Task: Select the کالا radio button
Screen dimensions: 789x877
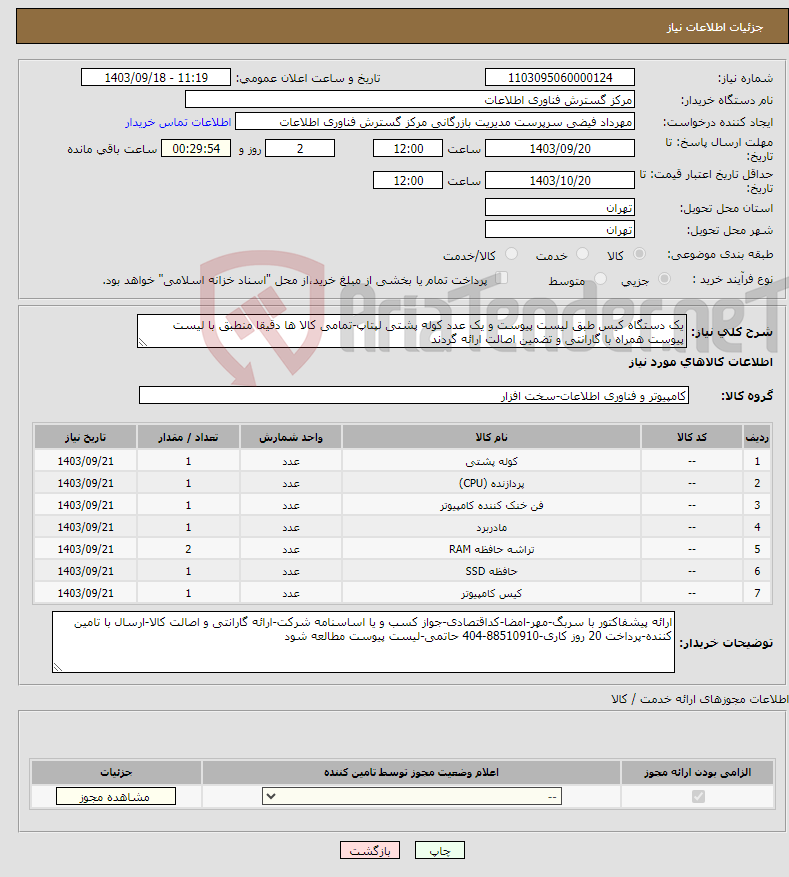Action: coord(639,254)
